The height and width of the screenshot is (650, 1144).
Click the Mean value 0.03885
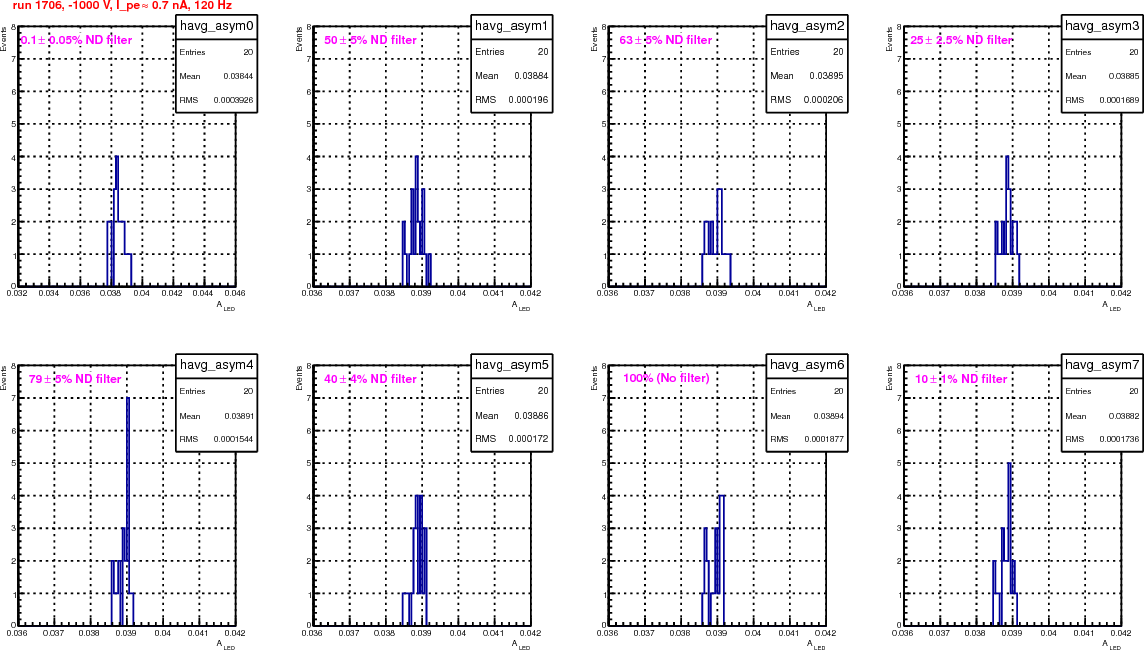tap(1124, 77)
